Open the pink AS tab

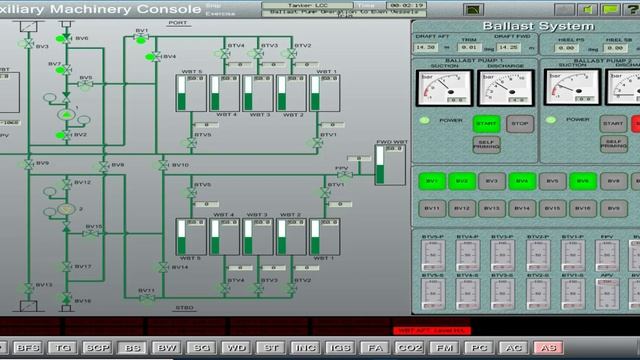[x=548, y=347]
